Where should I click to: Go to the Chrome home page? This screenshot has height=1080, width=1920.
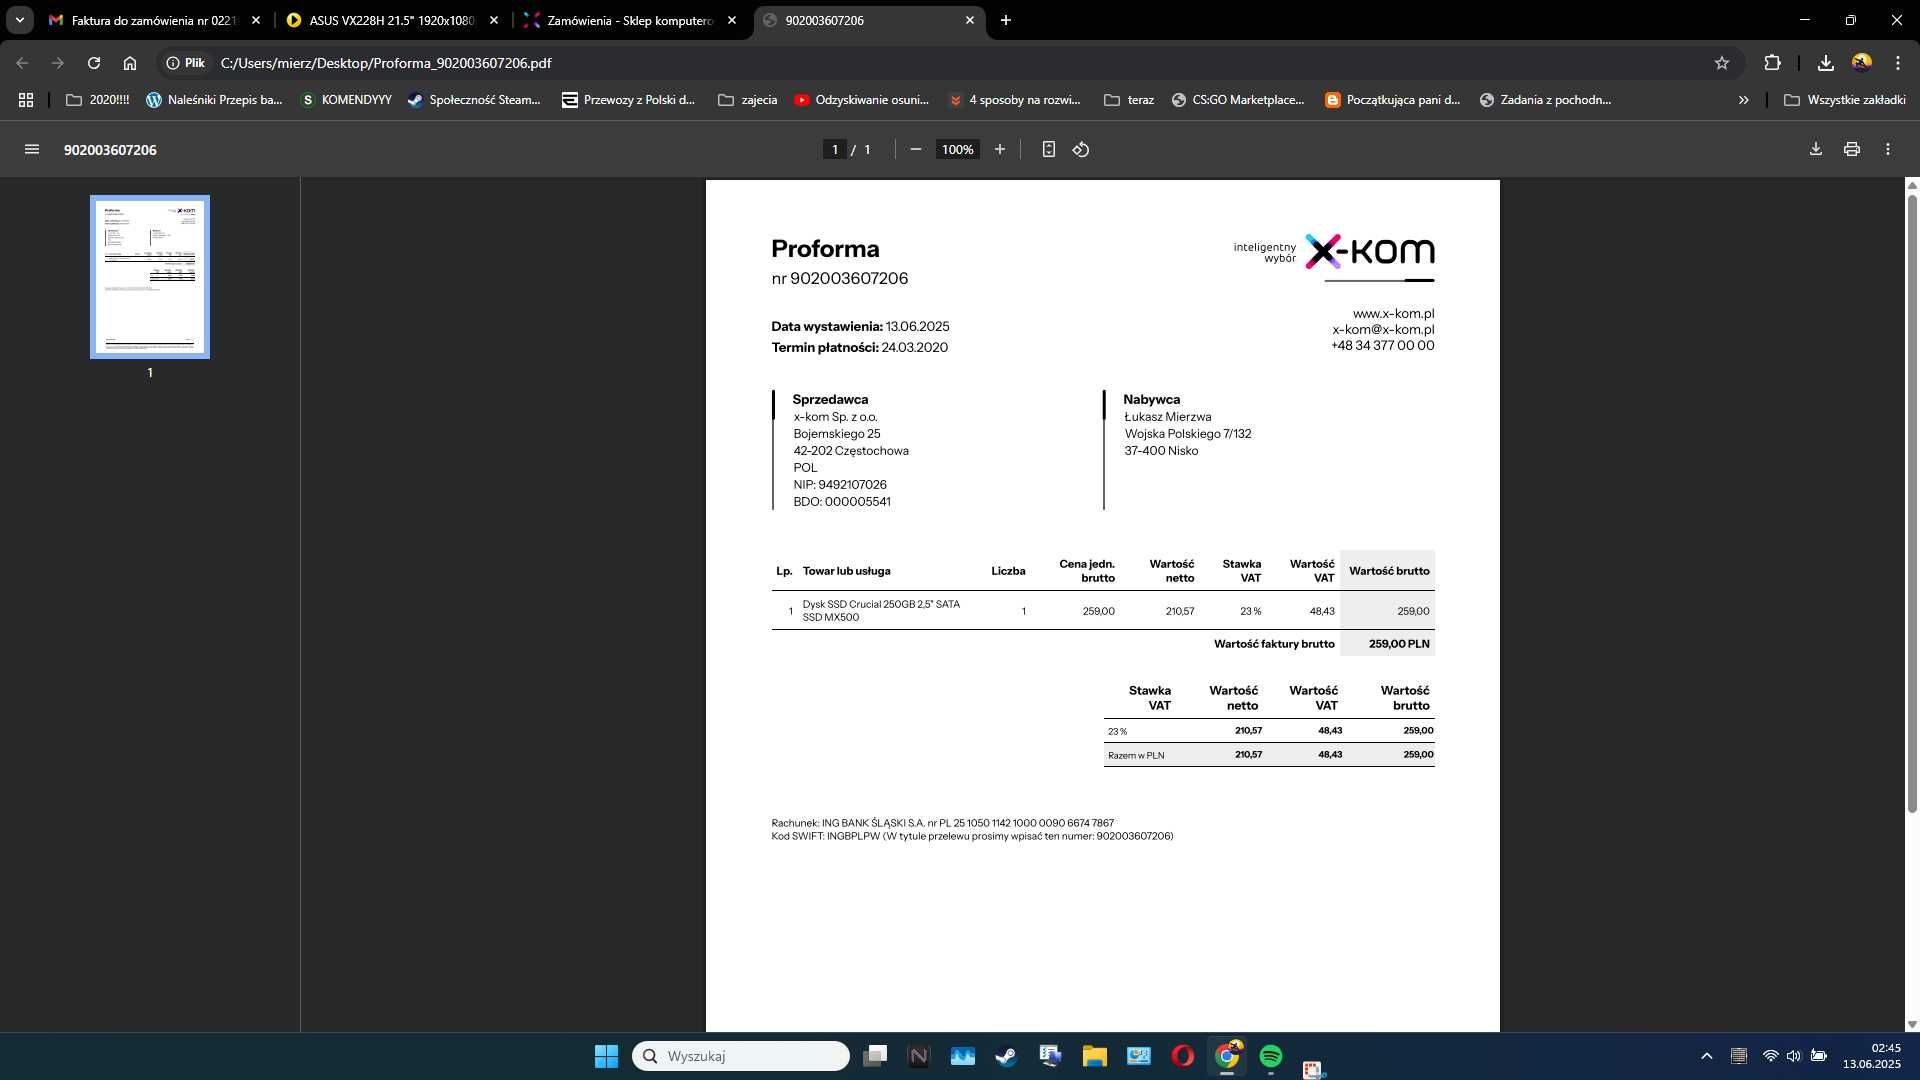[x=130, y=63]
